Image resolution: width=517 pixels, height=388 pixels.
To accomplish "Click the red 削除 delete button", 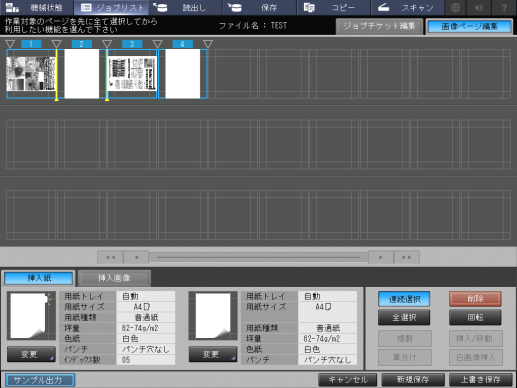I will click(475, 299).
